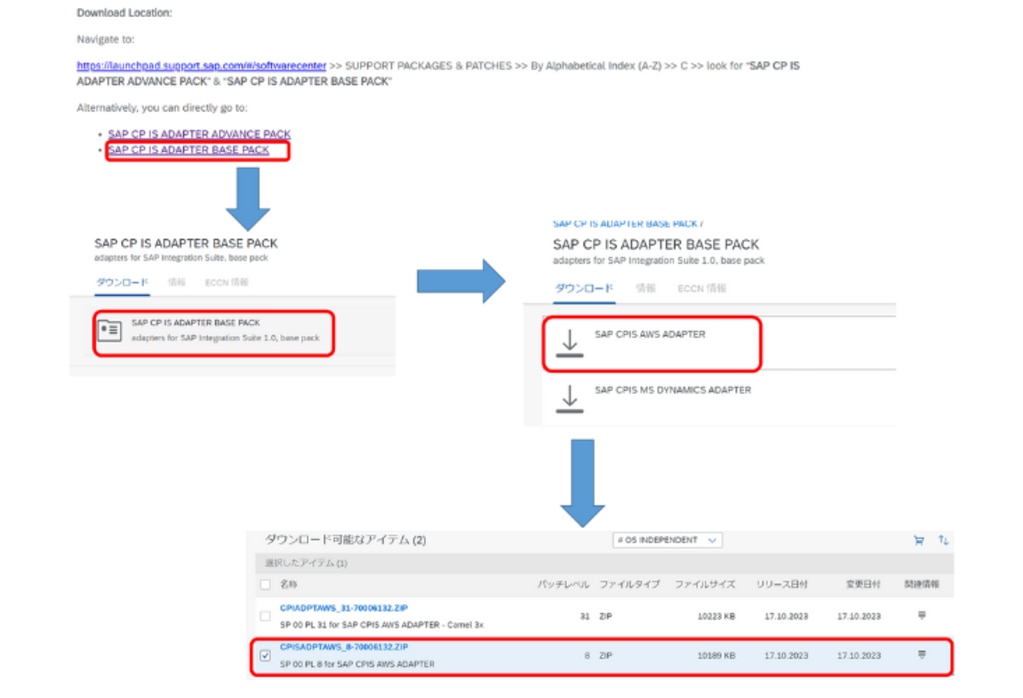Viewport: 1023px width, 698px height.
Task: Open the 情報 tab in the left panel
Action: click(176, 282)
